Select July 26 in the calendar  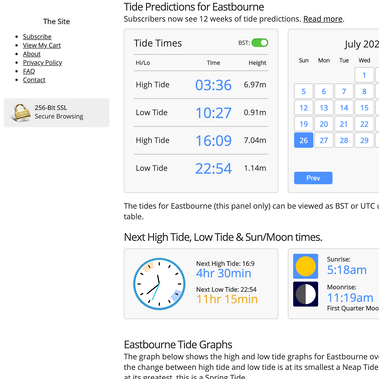(x=303, y=140)
